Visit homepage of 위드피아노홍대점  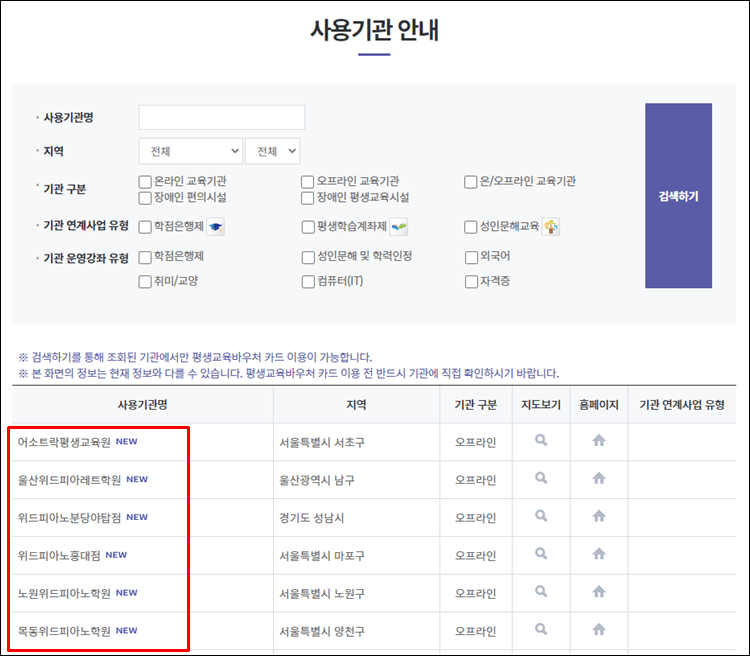599,554
